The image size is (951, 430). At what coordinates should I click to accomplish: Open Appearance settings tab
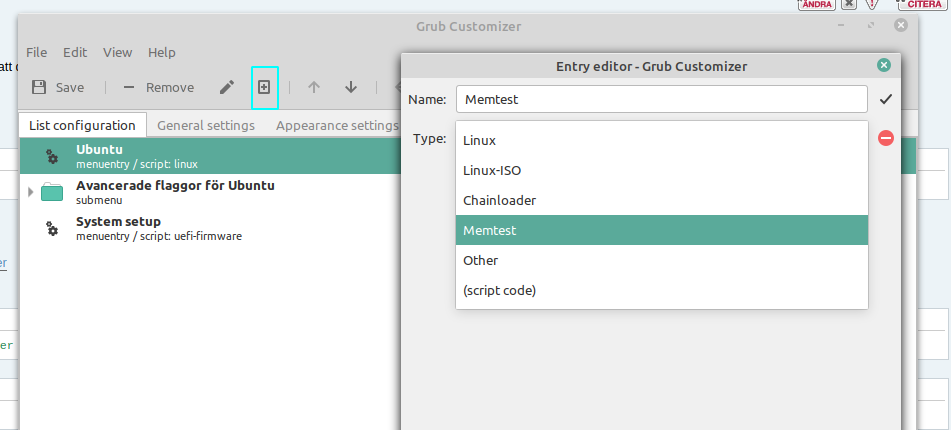coord(337,126)
